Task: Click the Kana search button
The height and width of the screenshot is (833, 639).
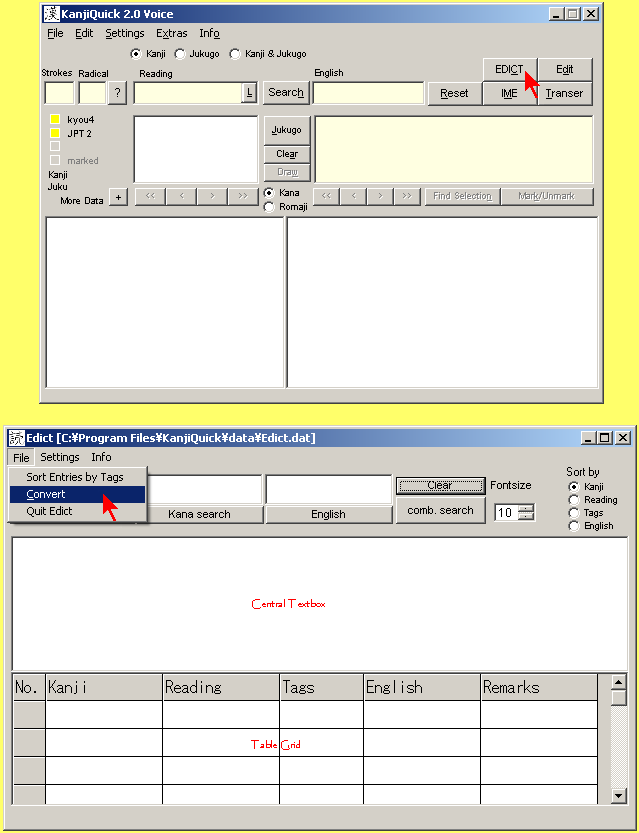Action: 200,514
